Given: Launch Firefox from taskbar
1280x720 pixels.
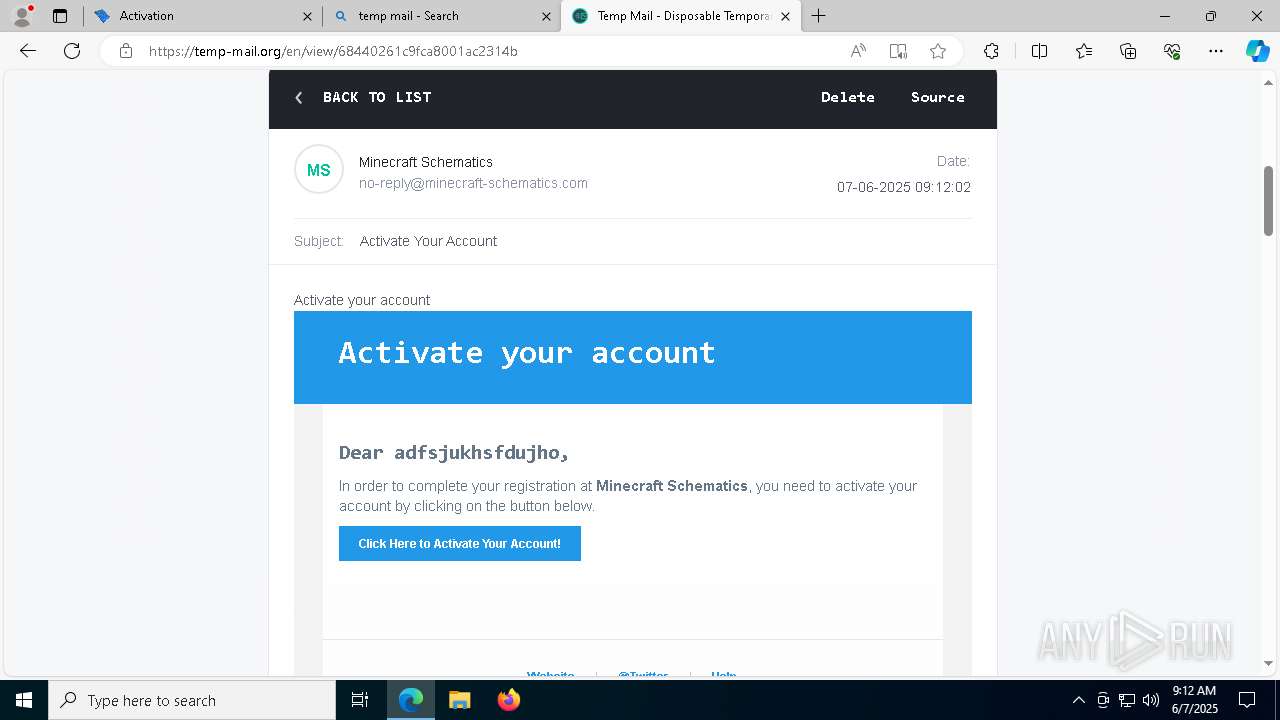Looking at the screenshot, I should [x=509, y=700].
